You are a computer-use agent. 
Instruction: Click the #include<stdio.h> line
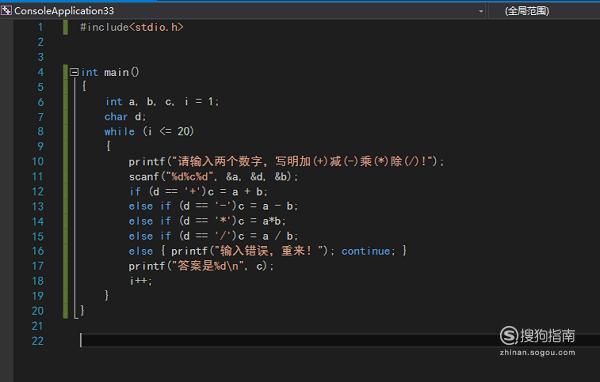tap(132, 27)
